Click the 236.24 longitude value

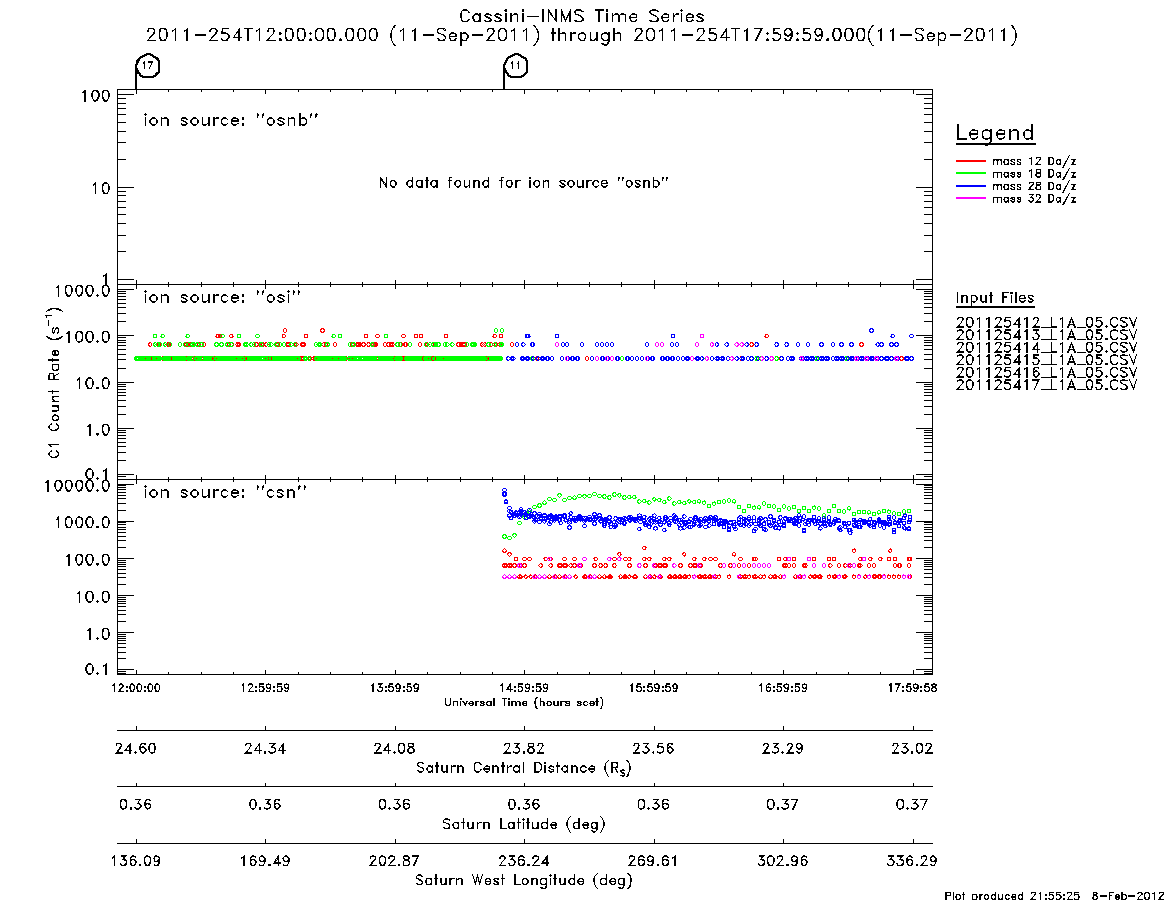pyautogui.click(x=524, y=861)
